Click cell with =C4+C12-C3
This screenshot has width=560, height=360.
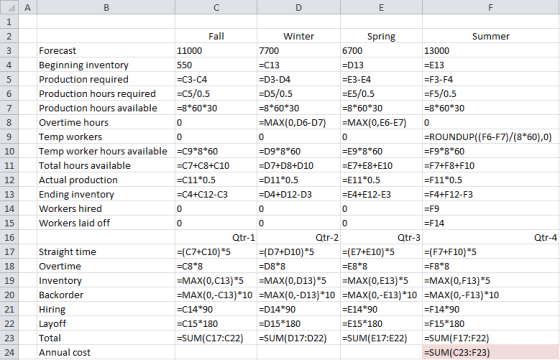pos(216,194)
